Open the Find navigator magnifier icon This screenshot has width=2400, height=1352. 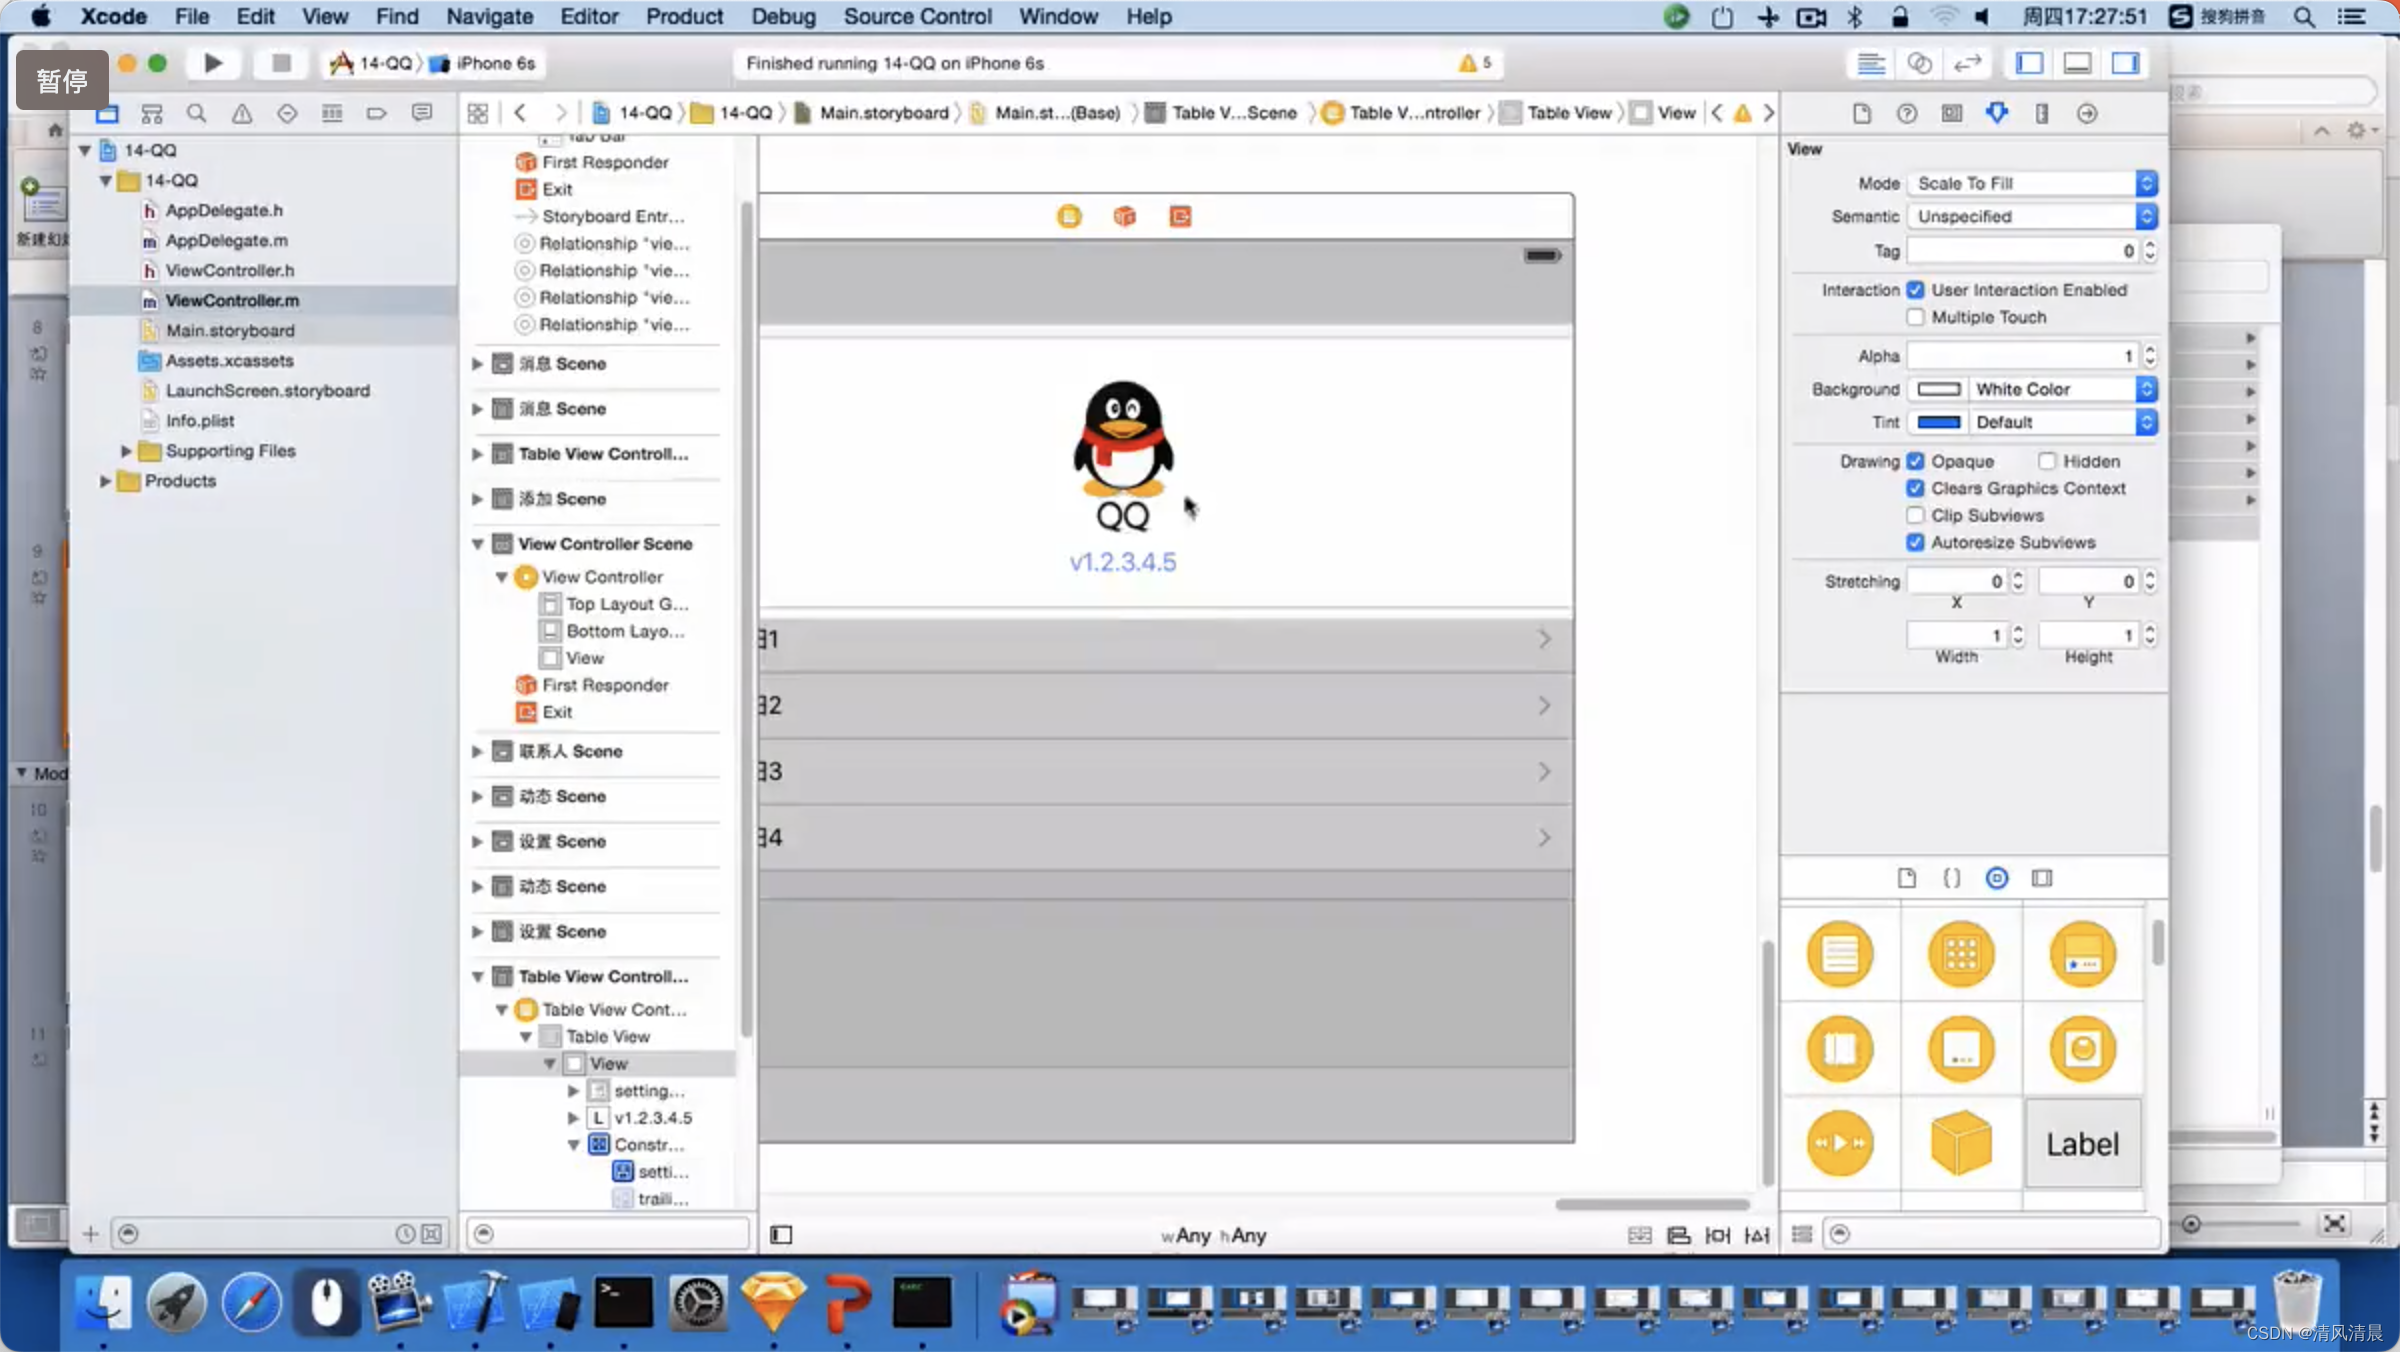(x=197, y=113)
